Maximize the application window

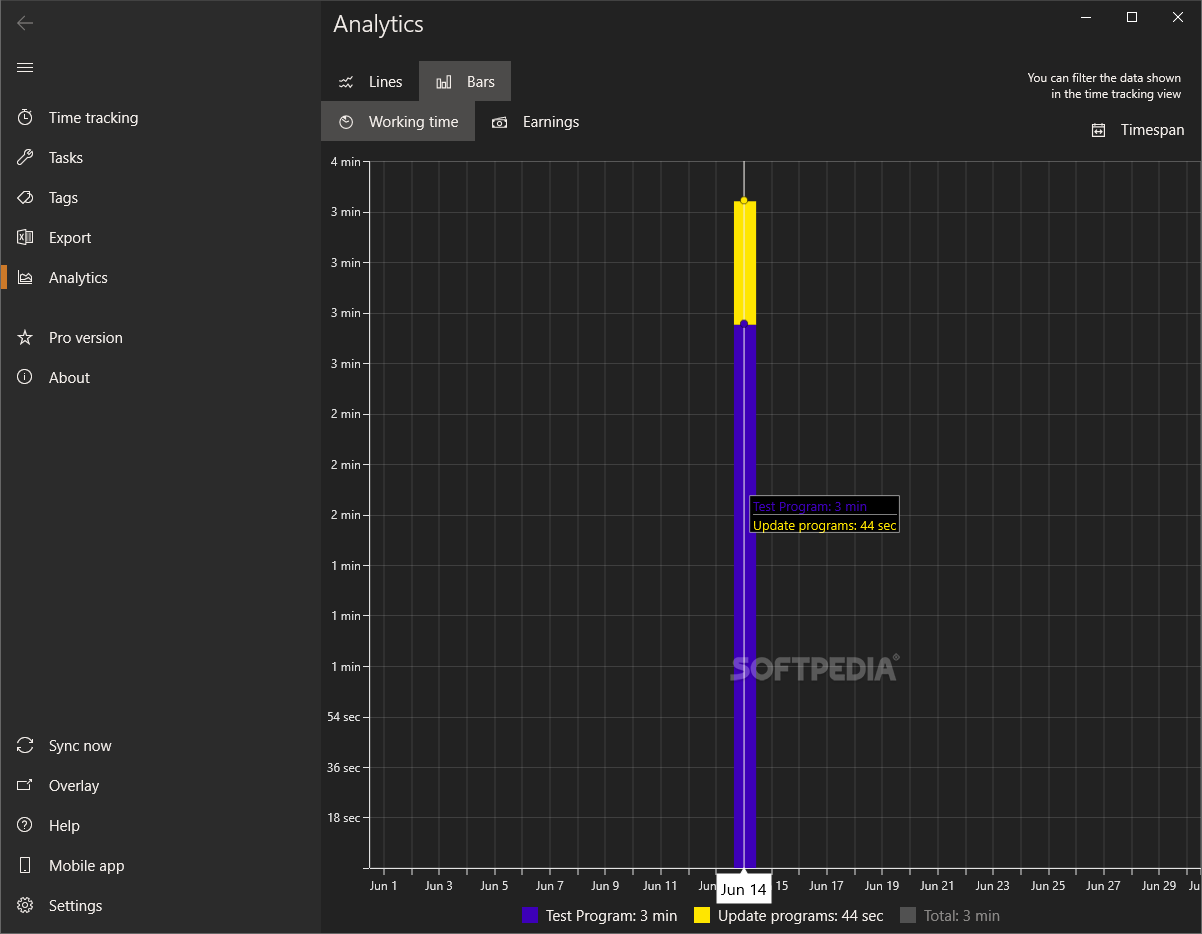1132,17
